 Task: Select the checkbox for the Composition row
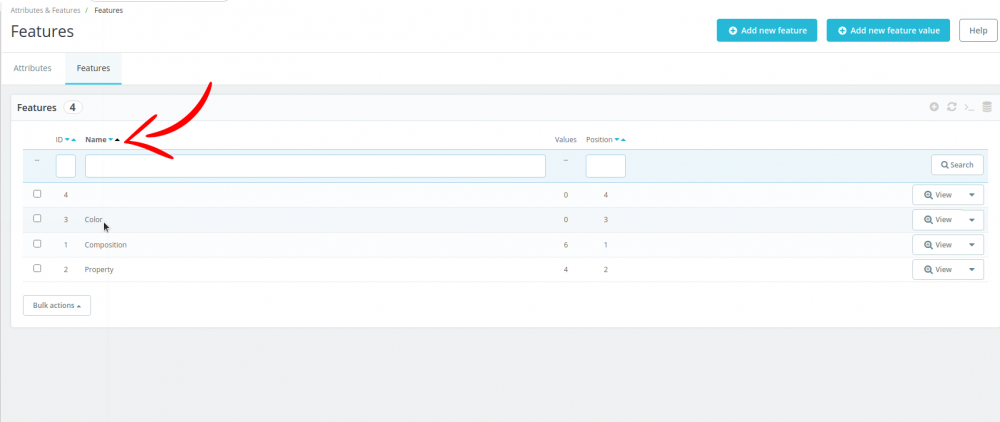pyautogui.click(x=37, y=244)
